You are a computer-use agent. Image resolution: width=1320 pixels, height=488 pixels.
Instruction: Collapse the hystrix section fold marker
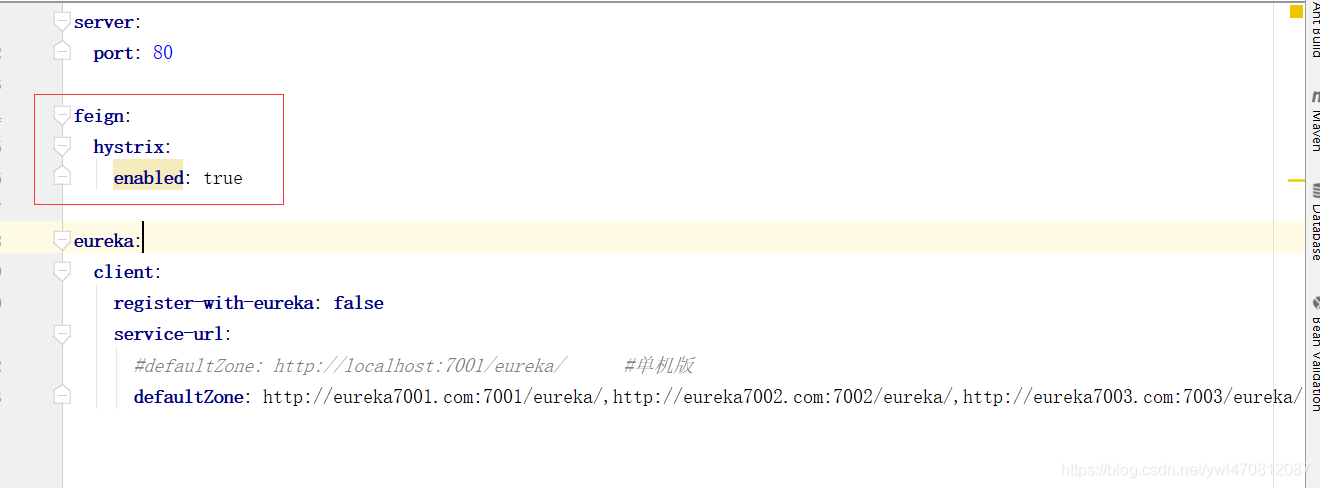pos(62,147)
